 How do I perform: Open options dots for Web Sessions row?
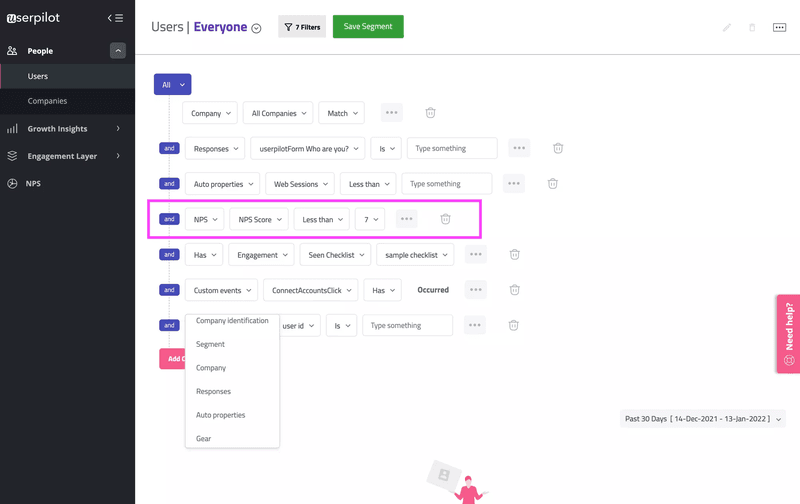(x=513, y=184)
